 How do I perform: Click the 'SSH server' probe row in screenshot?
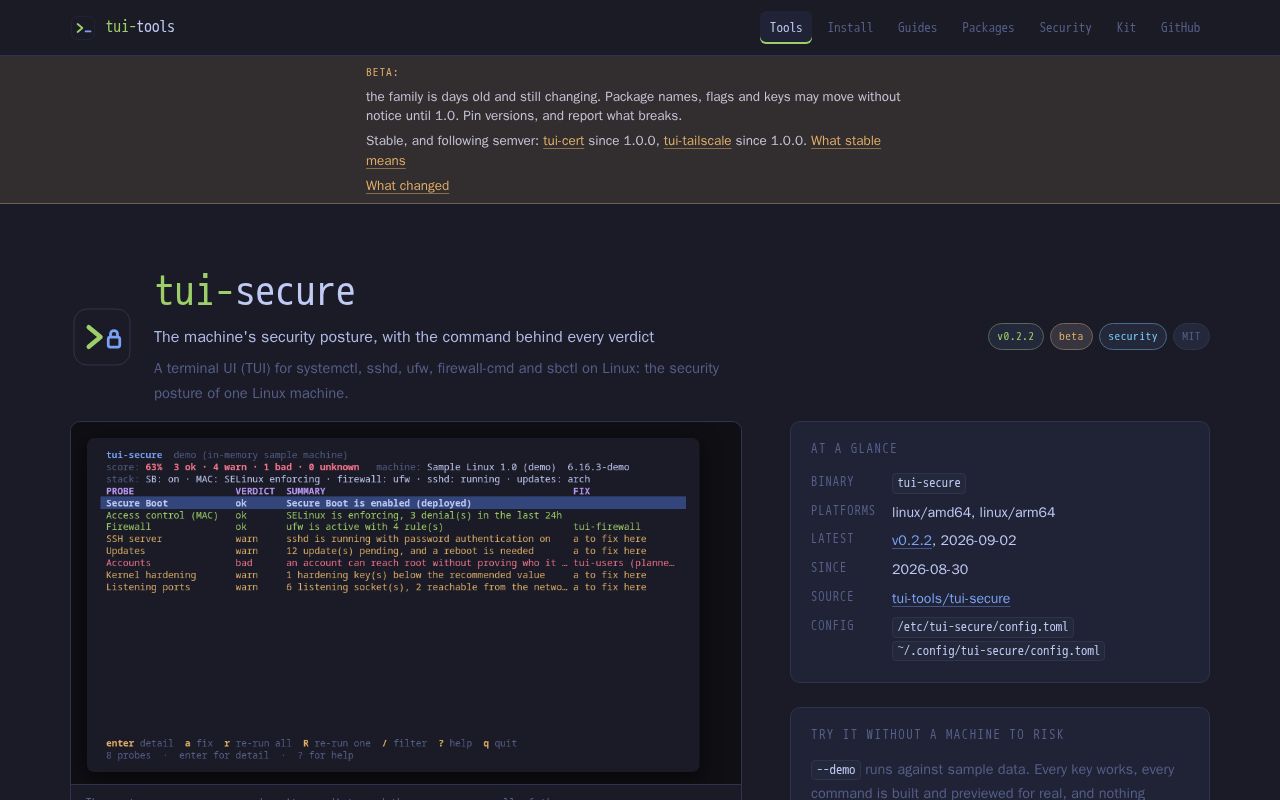tap(393, 539)
